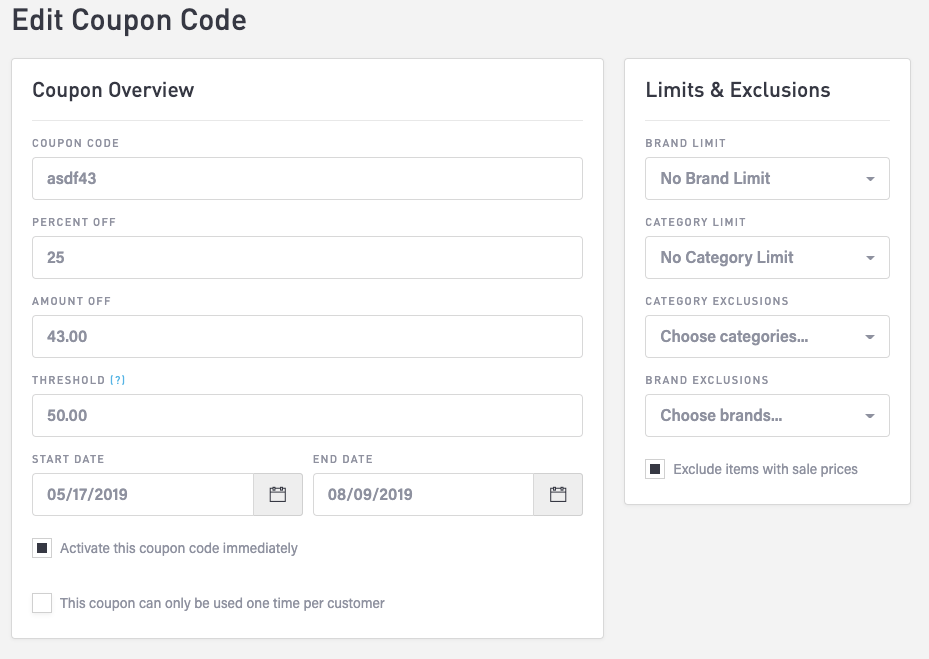Screen dimensions: 929x659
Task: Click the Category Limit dropdown arrow
Action: pyautogui.click(x=870, y=258)
